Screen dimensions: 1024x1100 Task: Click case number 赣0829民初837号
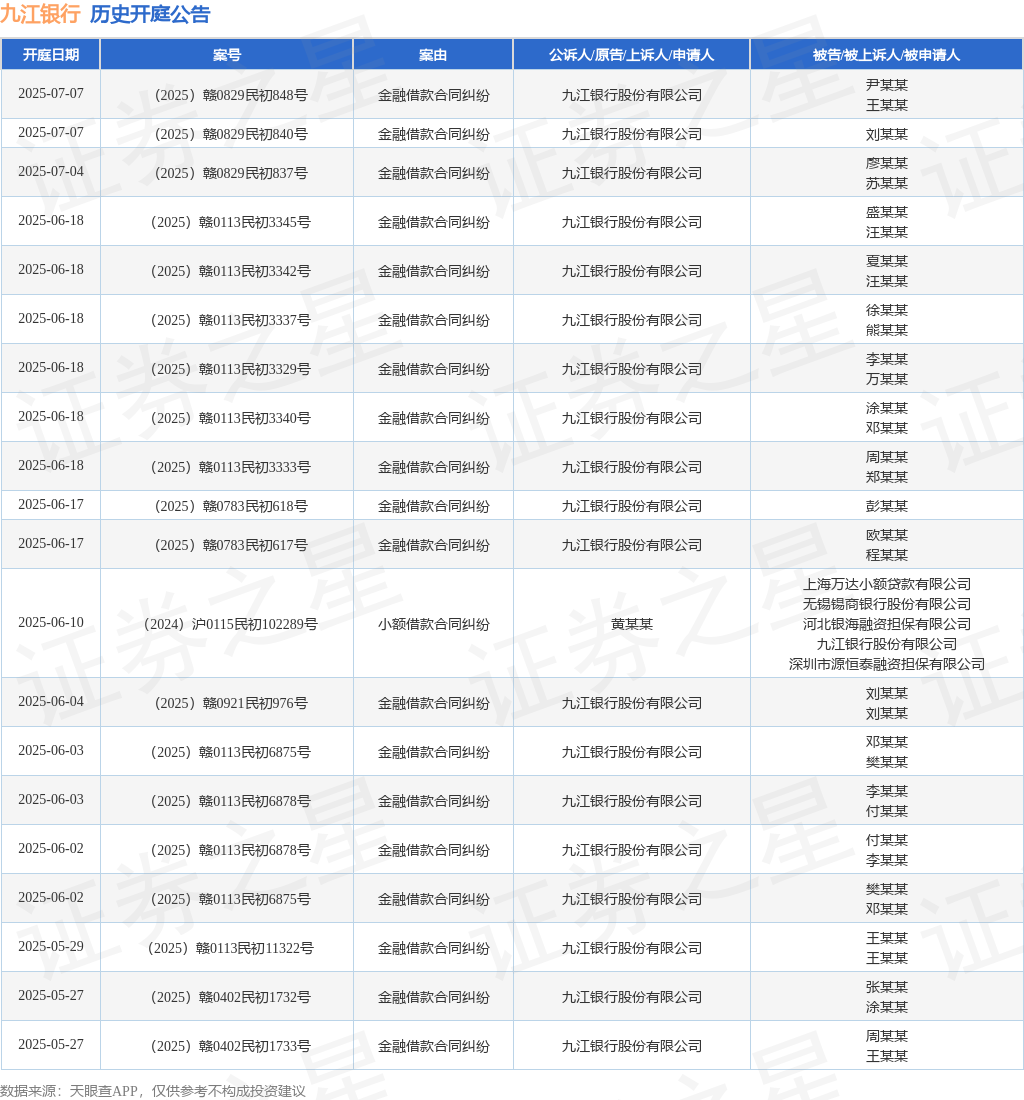(x=230, y=173)
